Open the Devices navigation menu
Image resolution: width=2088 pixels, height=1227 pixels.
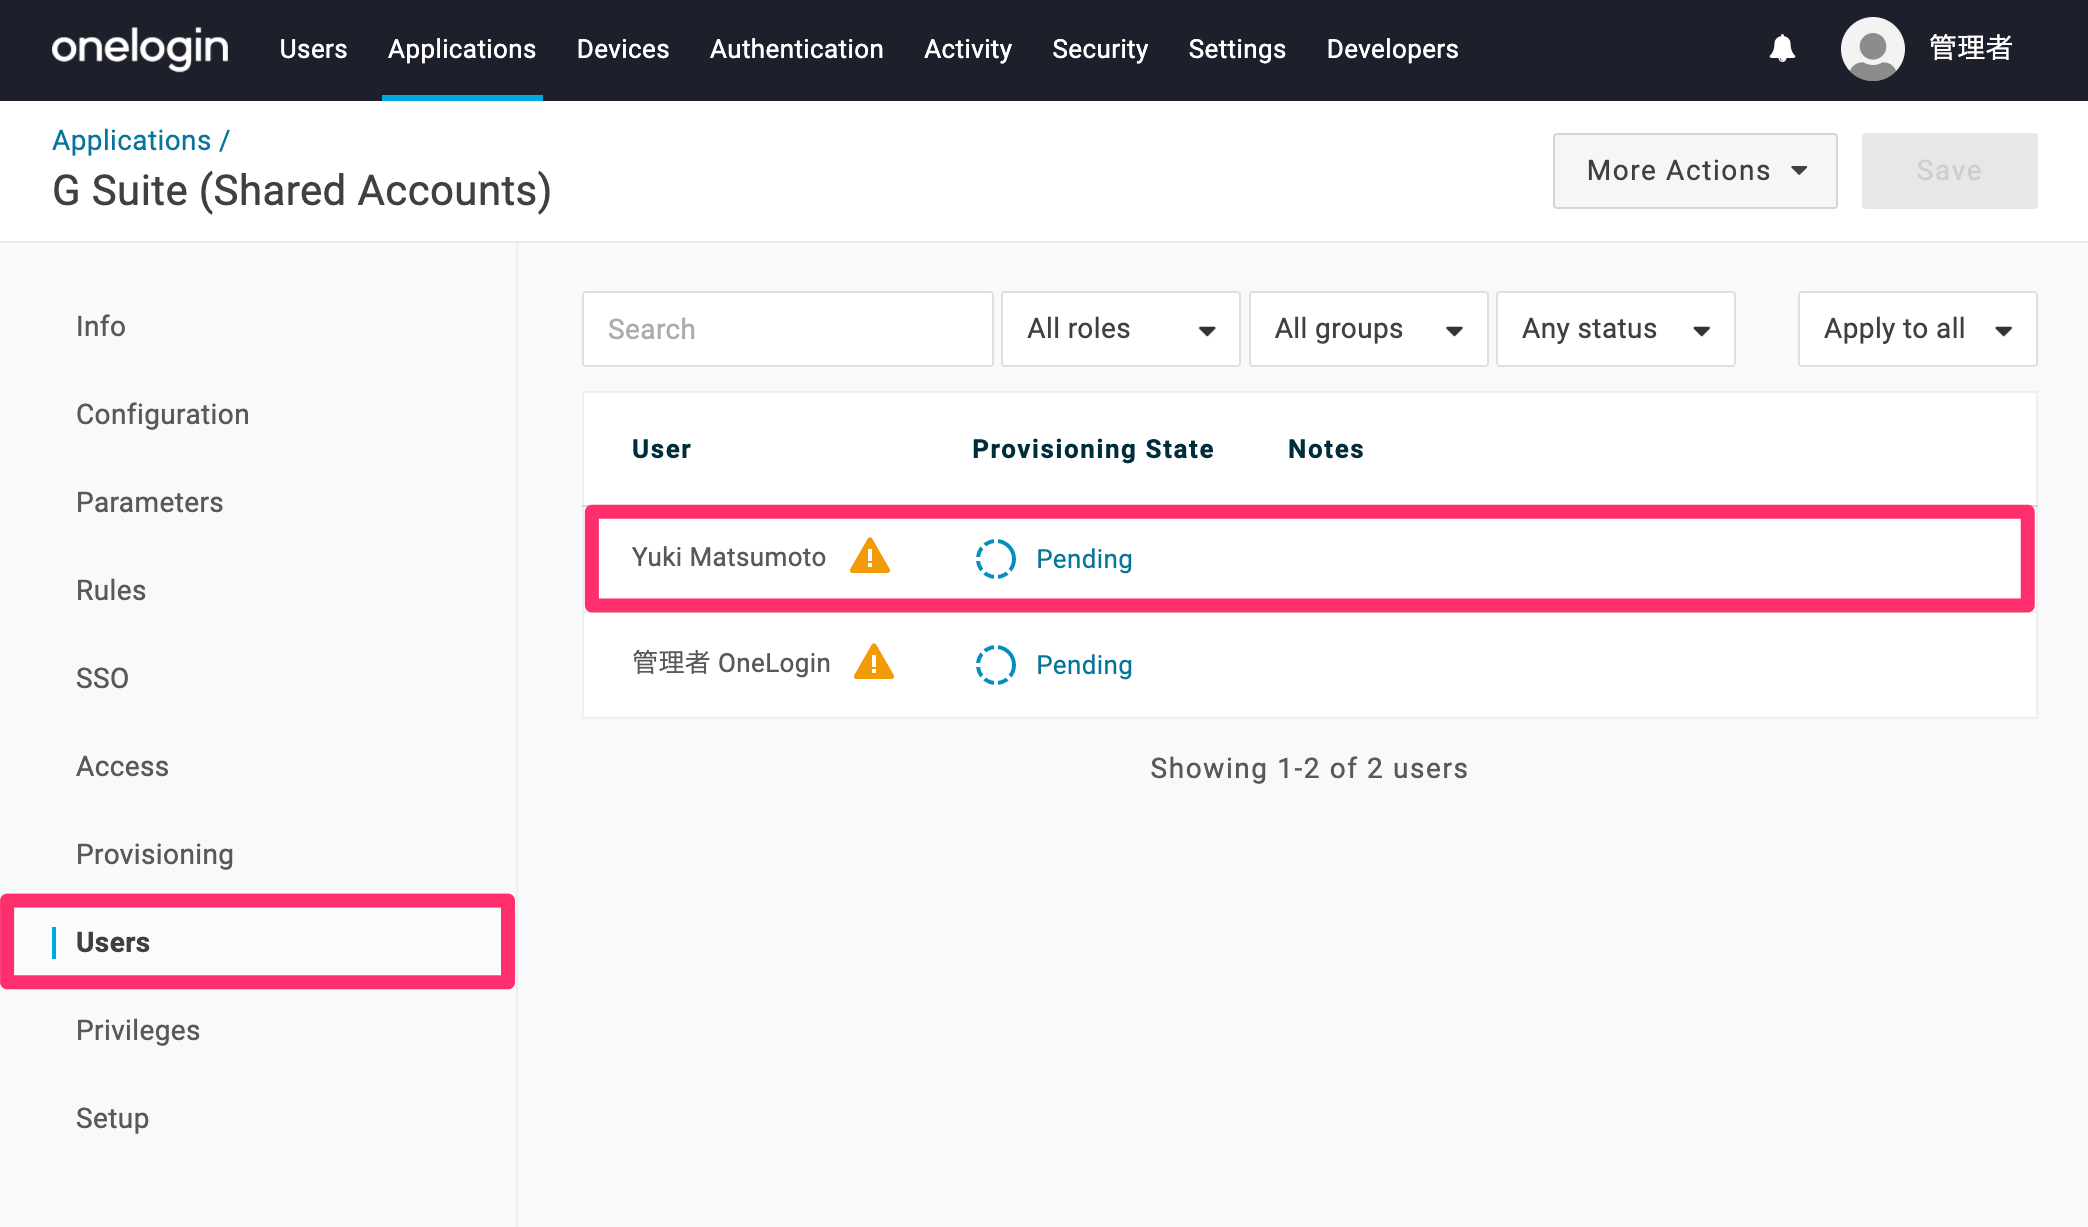(x=623, y=49)
